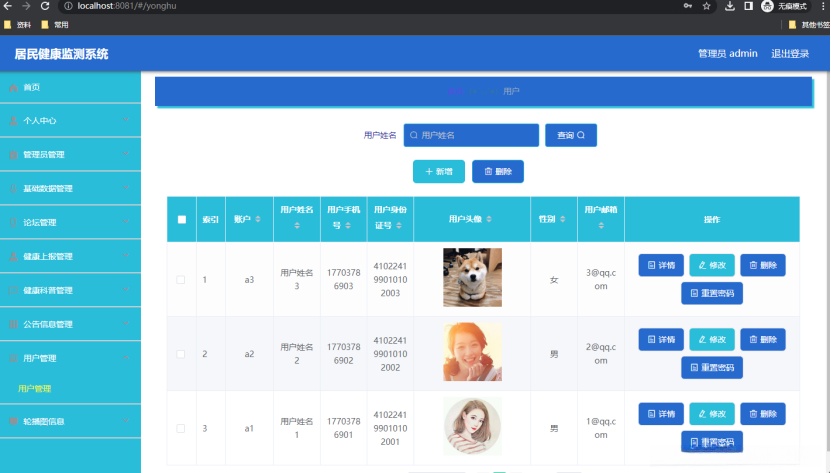Sort by 用户邮箱 using its sort arrows
This screenshot has width=831, height=473.
point(601,225)
